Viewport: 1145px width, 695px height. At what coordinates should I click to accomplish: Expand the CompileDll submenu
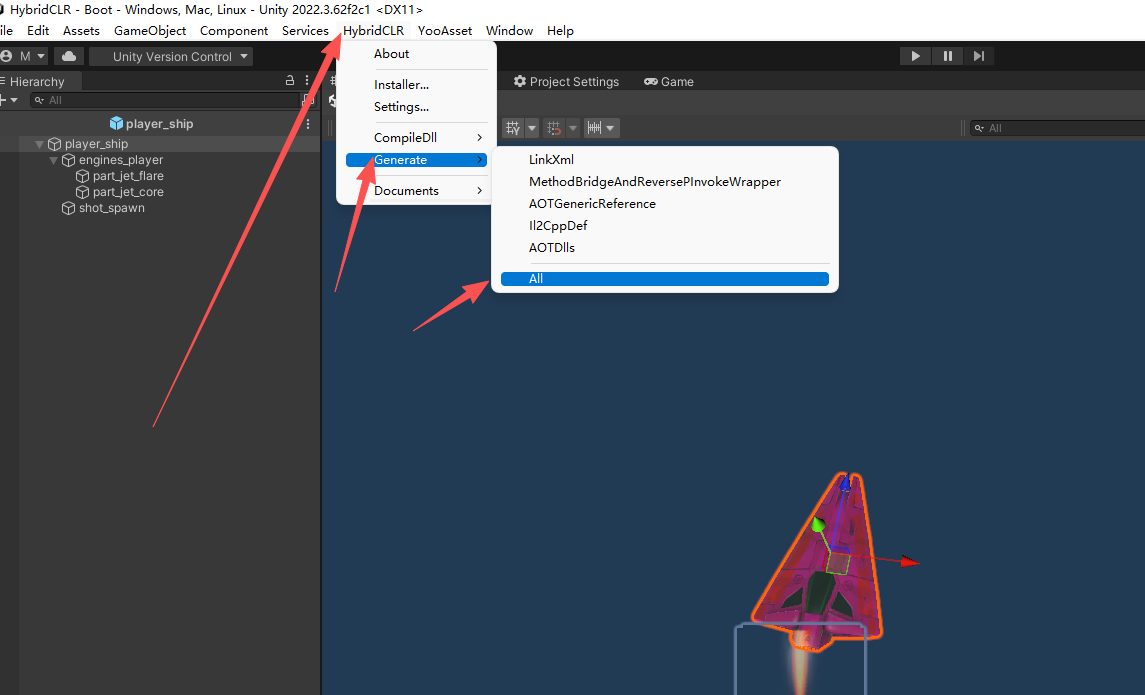(416, 137)
